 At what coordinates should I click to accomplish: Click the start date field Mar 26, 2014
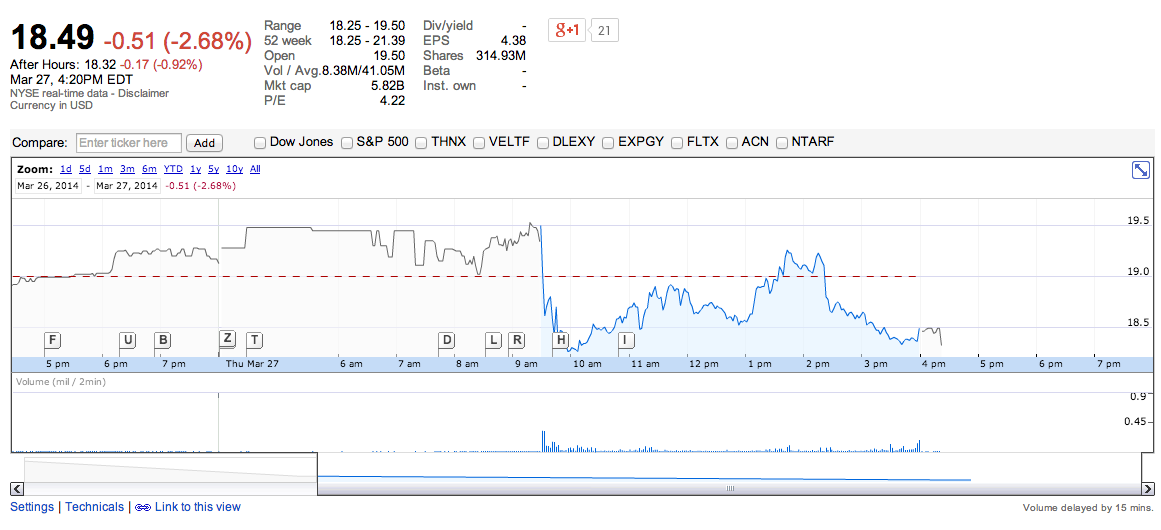pyautogui.click(x=49, y=186)
